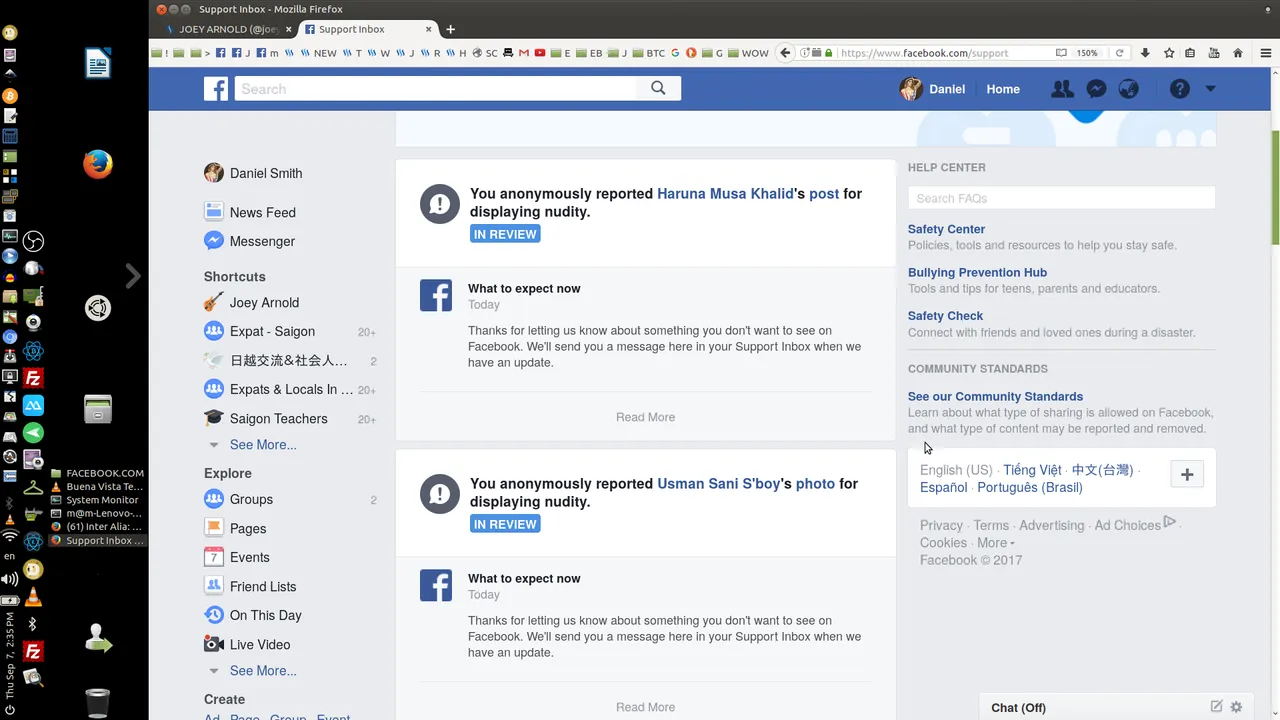The image size is (1280, 720).
Task: Open the Privacy footer link
Action: [x=941, y=526]
